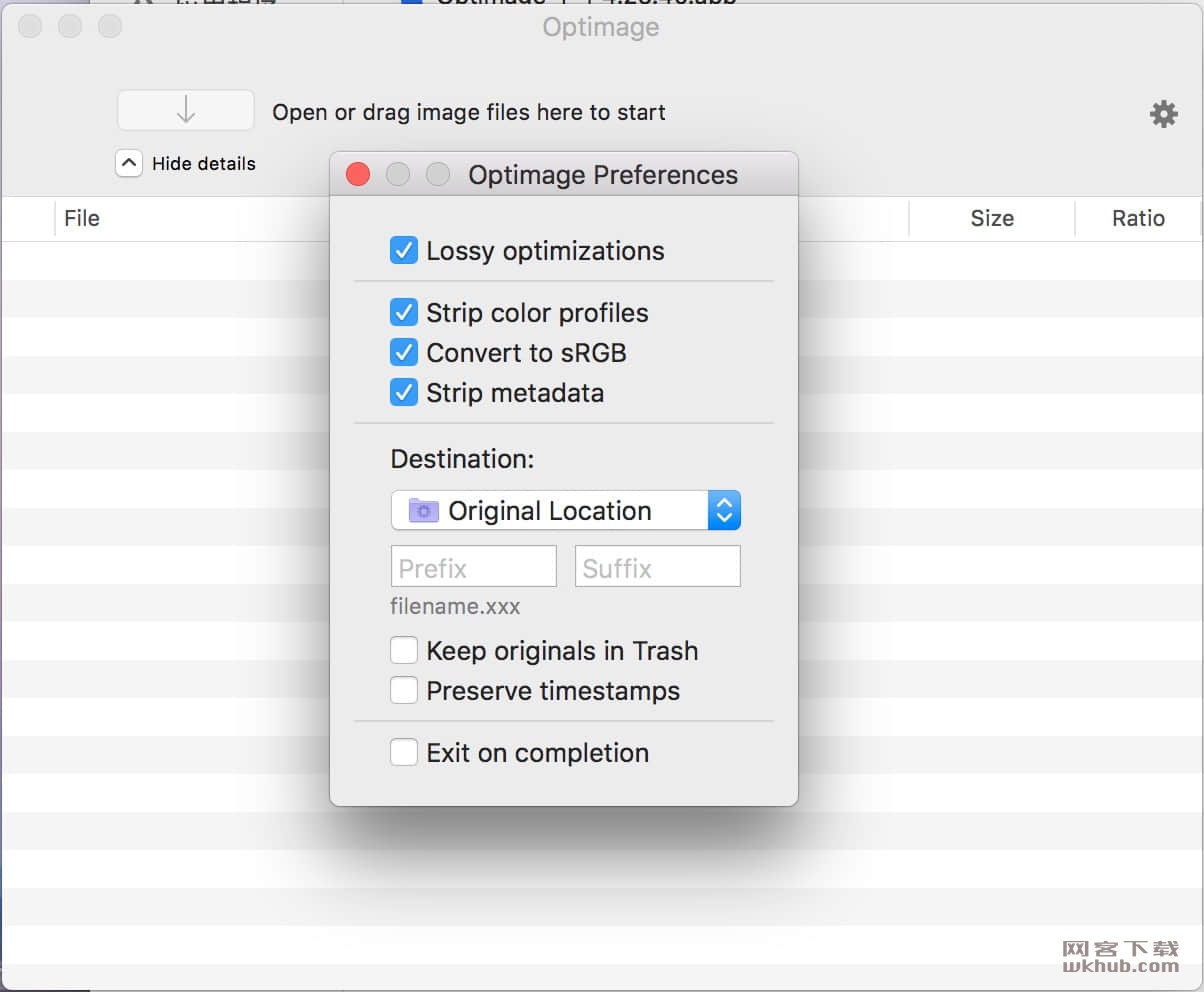Click the 'Open or drag image files here to start' text
Screen dimensions: 1204x992
click(x=469, y=112)
